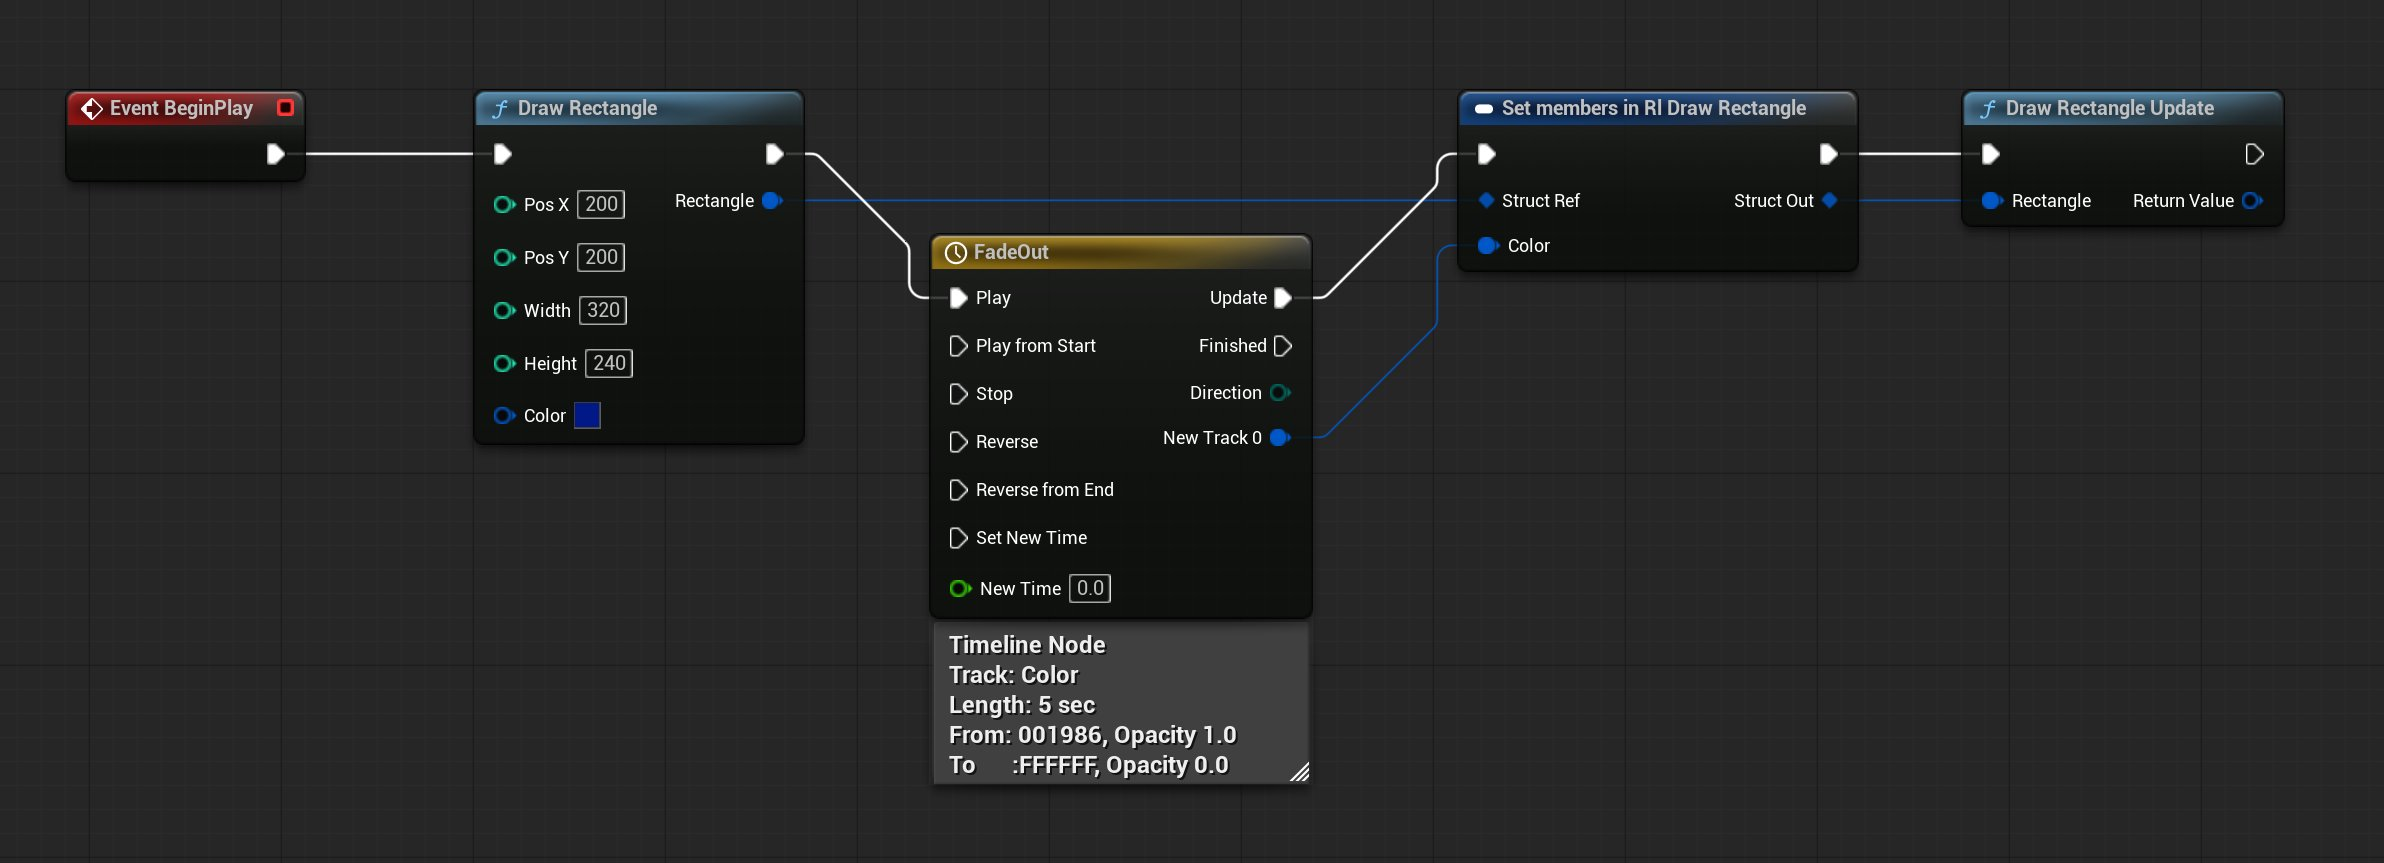Click the Event BeginPlay diamond event icon
The width and height of the screenshot is (2384, 863).
(92, 108)
